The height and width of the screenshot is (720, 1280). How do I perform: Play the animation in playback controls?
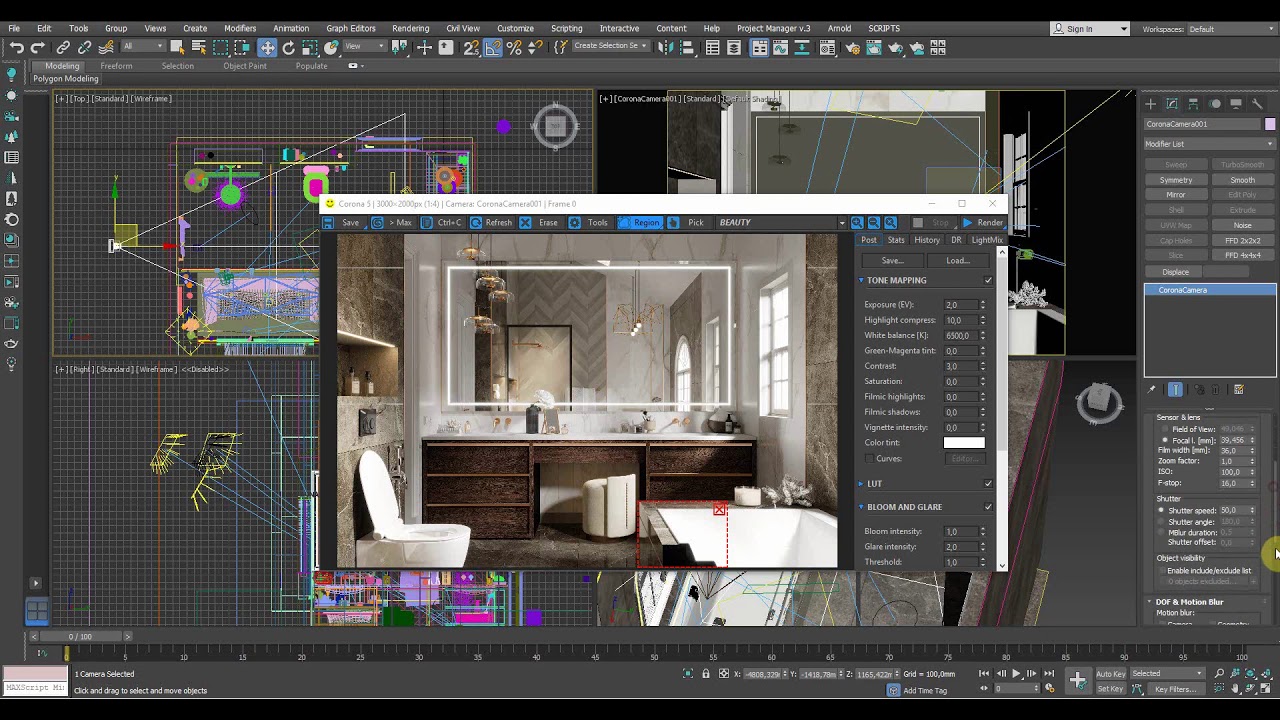(x=1016, y=674)
